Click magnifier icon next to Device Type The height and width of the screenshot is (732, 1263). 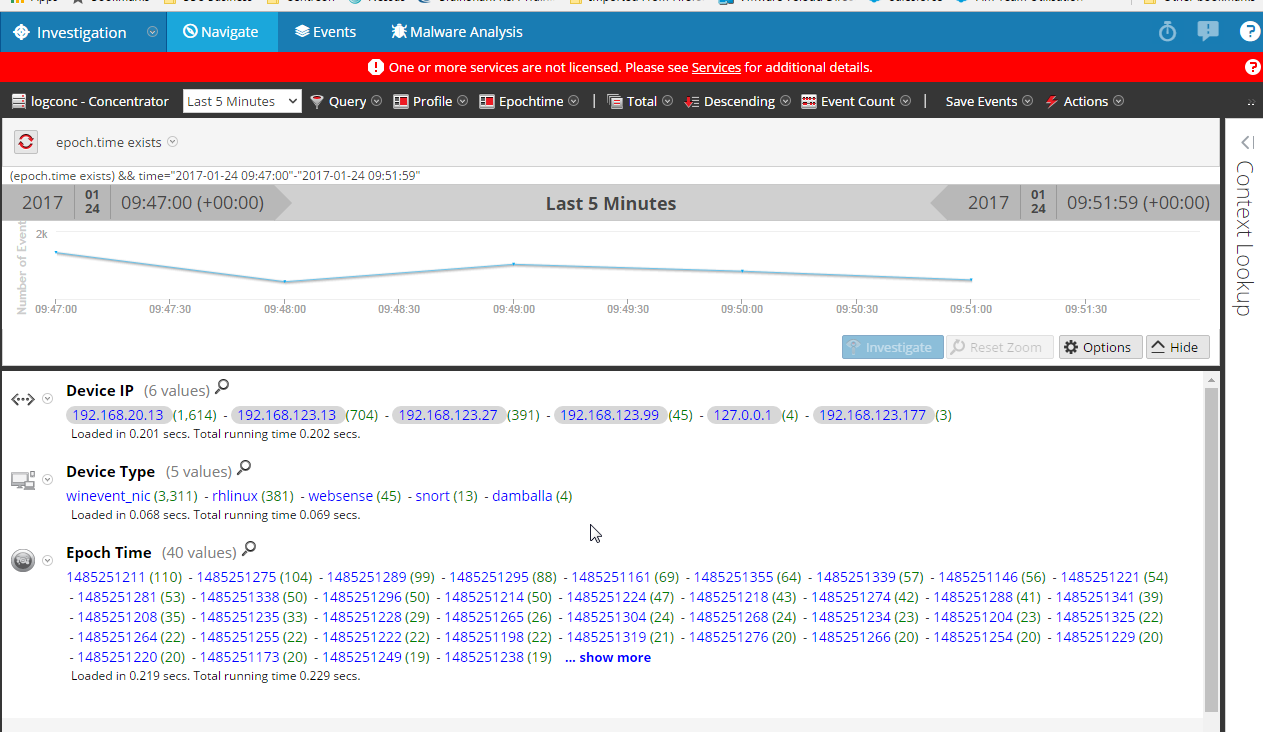[x=243, y=469]
